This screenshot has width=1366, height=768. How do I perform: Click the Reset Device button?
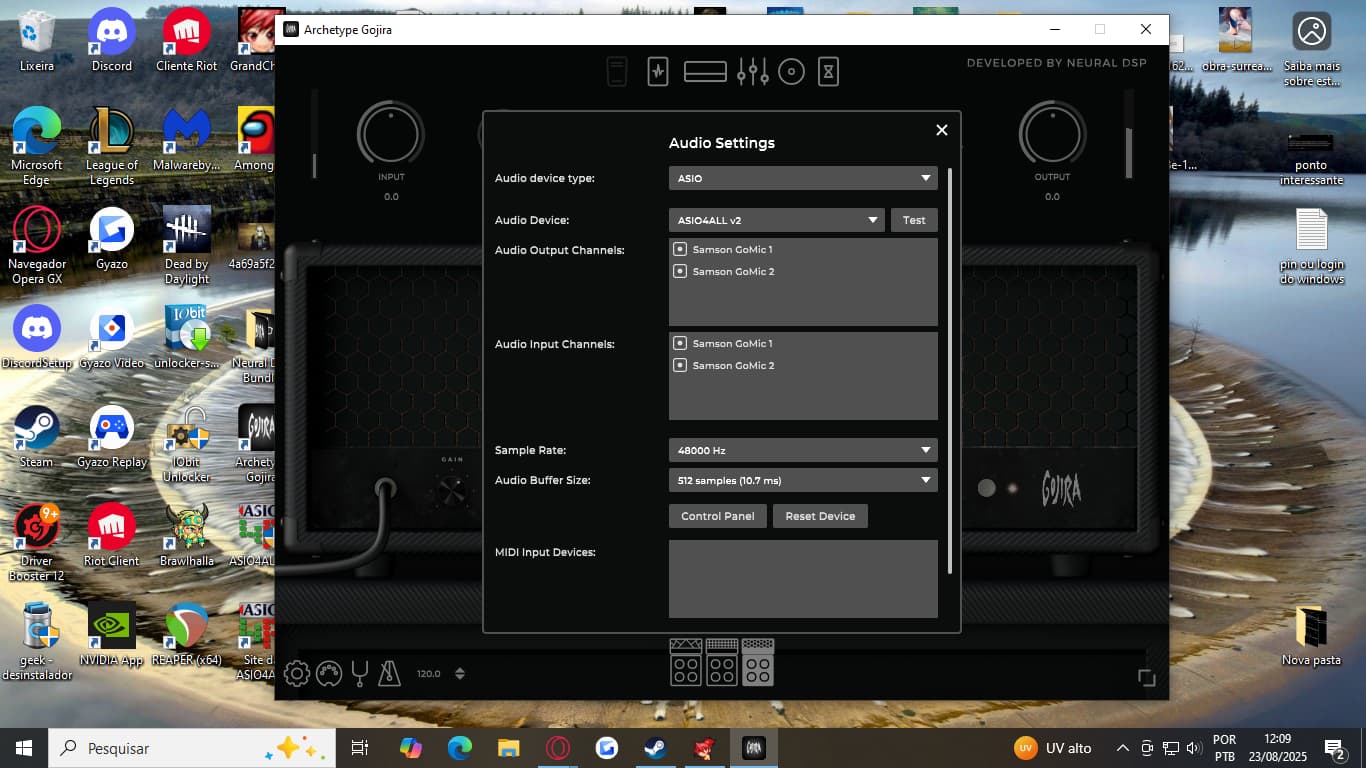[x=820, y=516]
